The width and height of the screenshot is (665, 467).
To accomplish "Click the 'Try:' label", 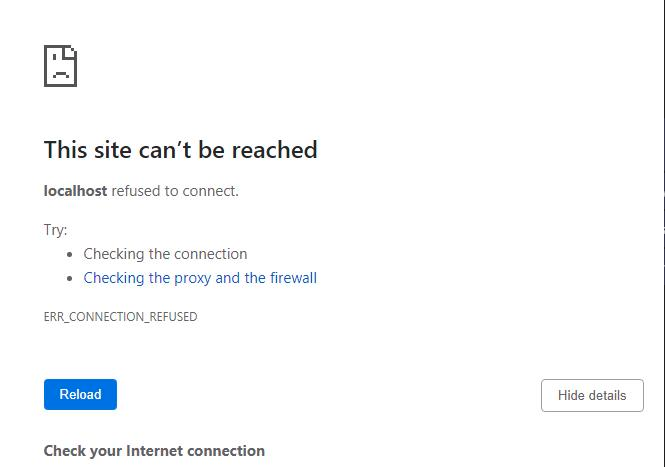I will coord(55,230).
